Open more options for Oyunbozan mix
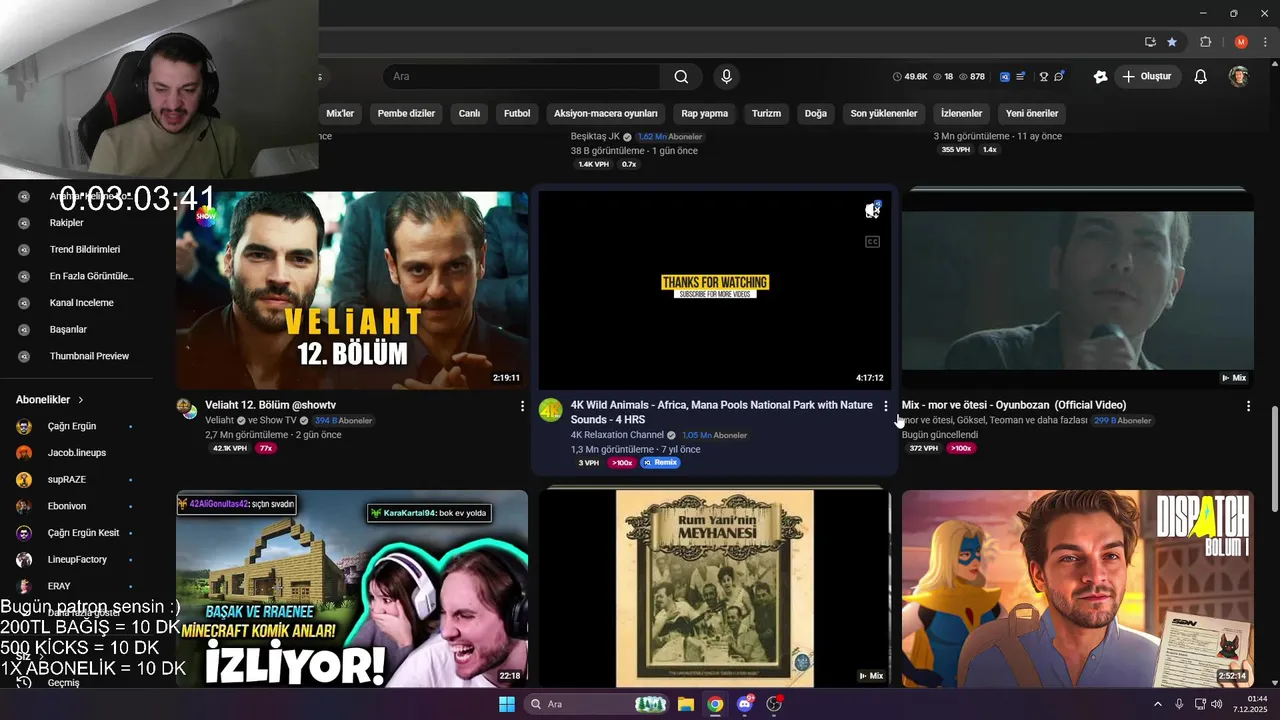Viewport: 1280px width, 720px height. click(x=1248, y=406)
